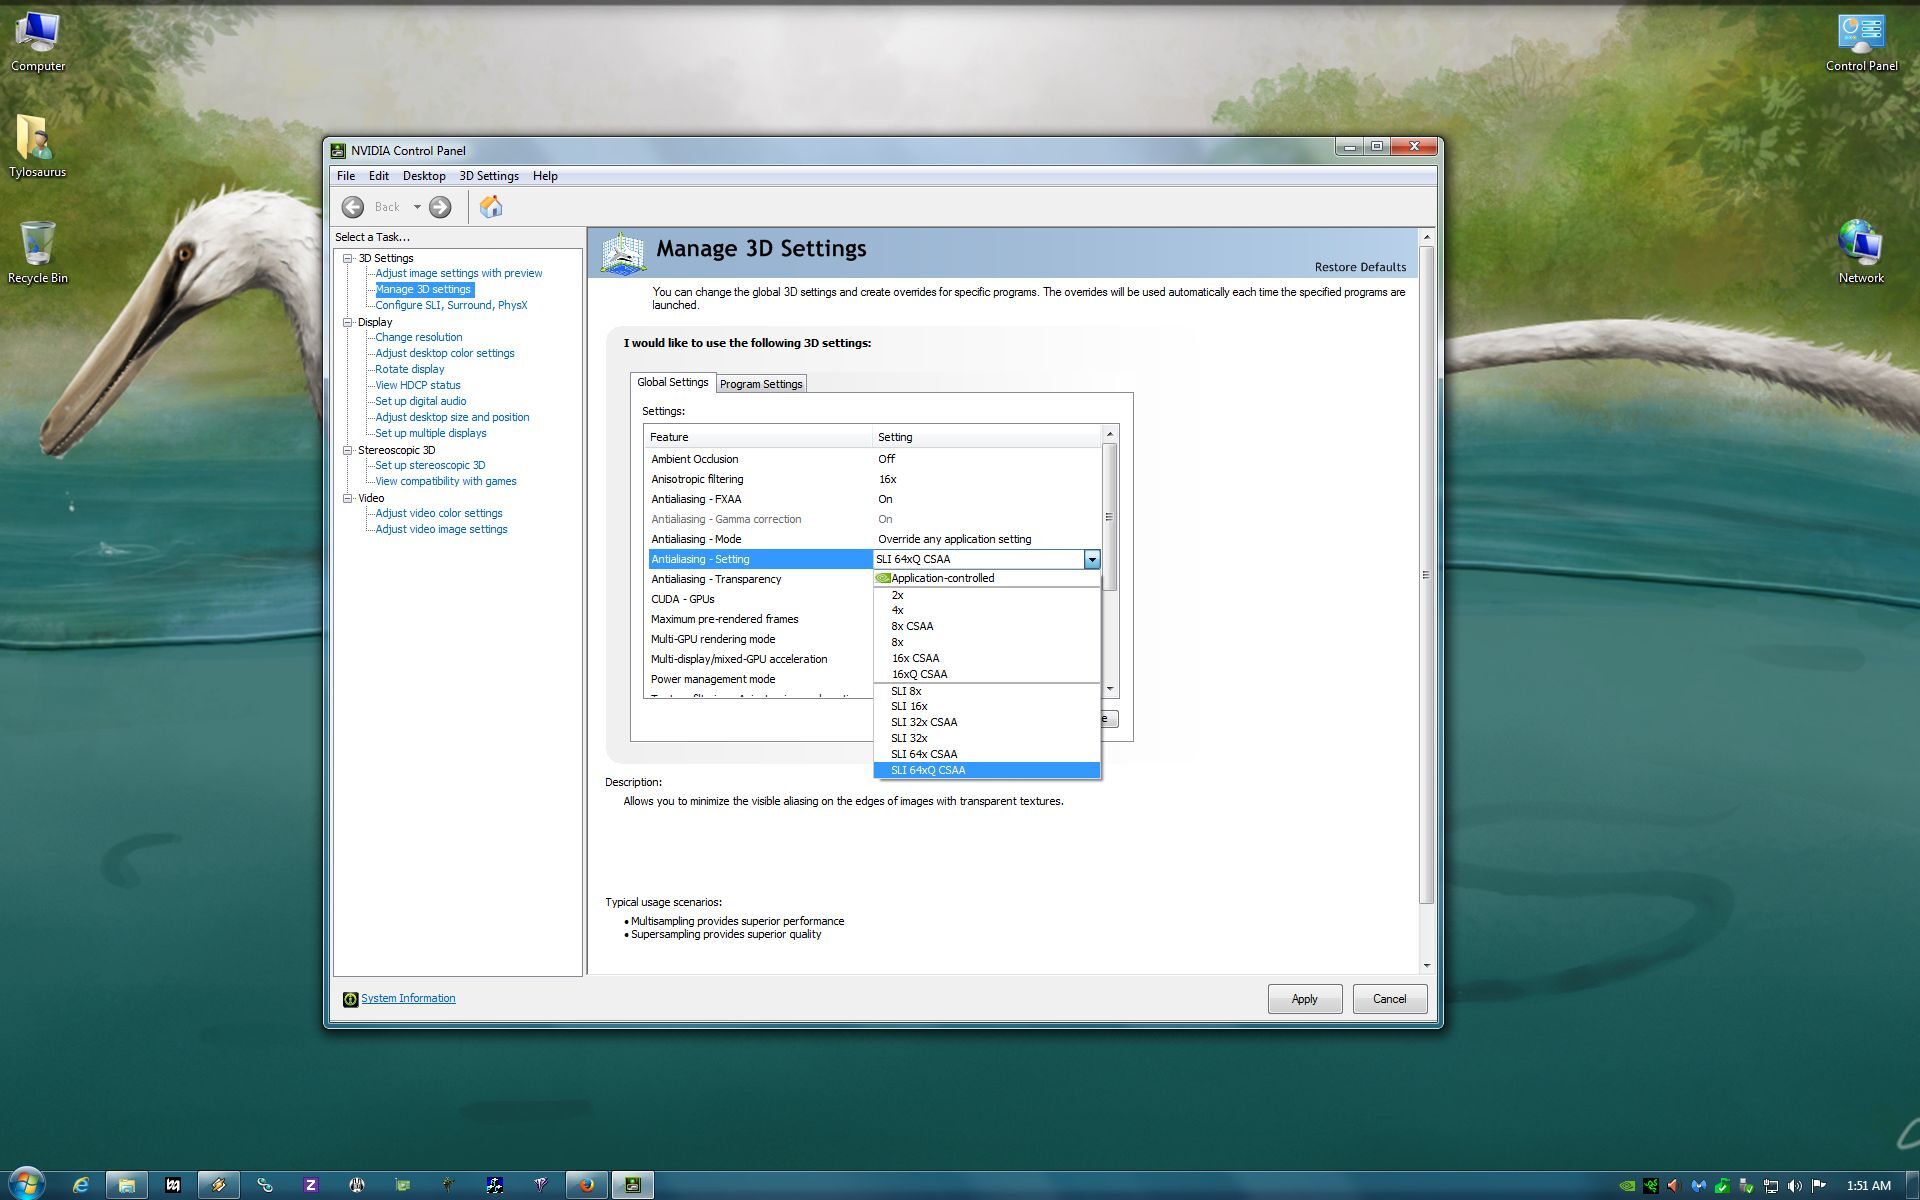This screenshot has width=1920, height=1200.
Task: Open the Action Center flag icon
Action: pos(1819,1186)
